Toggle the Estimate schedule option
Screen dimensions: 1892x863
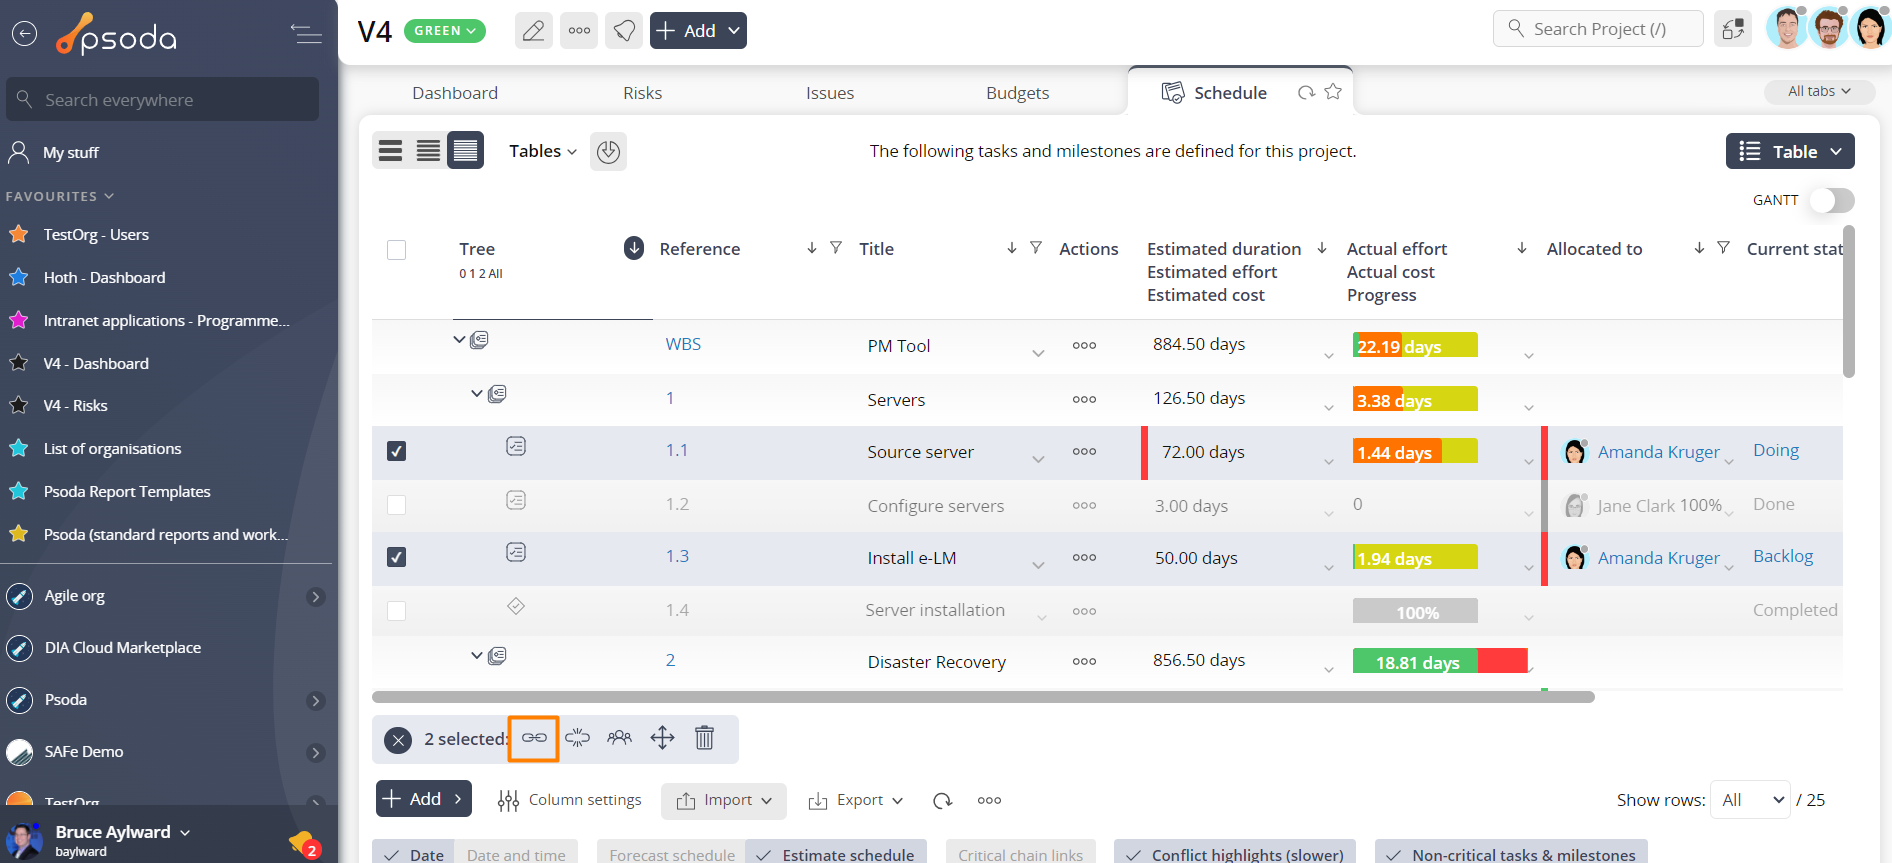click(x=836, y=853)
